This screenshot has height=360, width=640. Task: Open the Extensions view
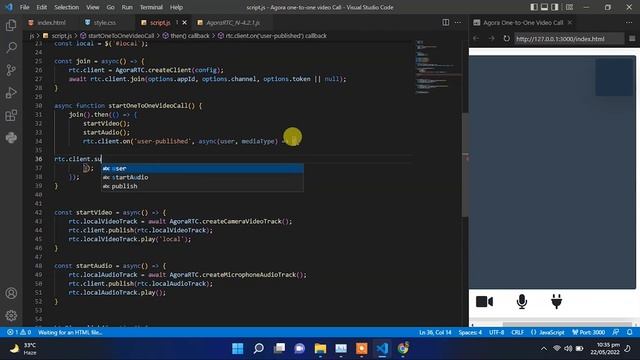tap(11, 115)
